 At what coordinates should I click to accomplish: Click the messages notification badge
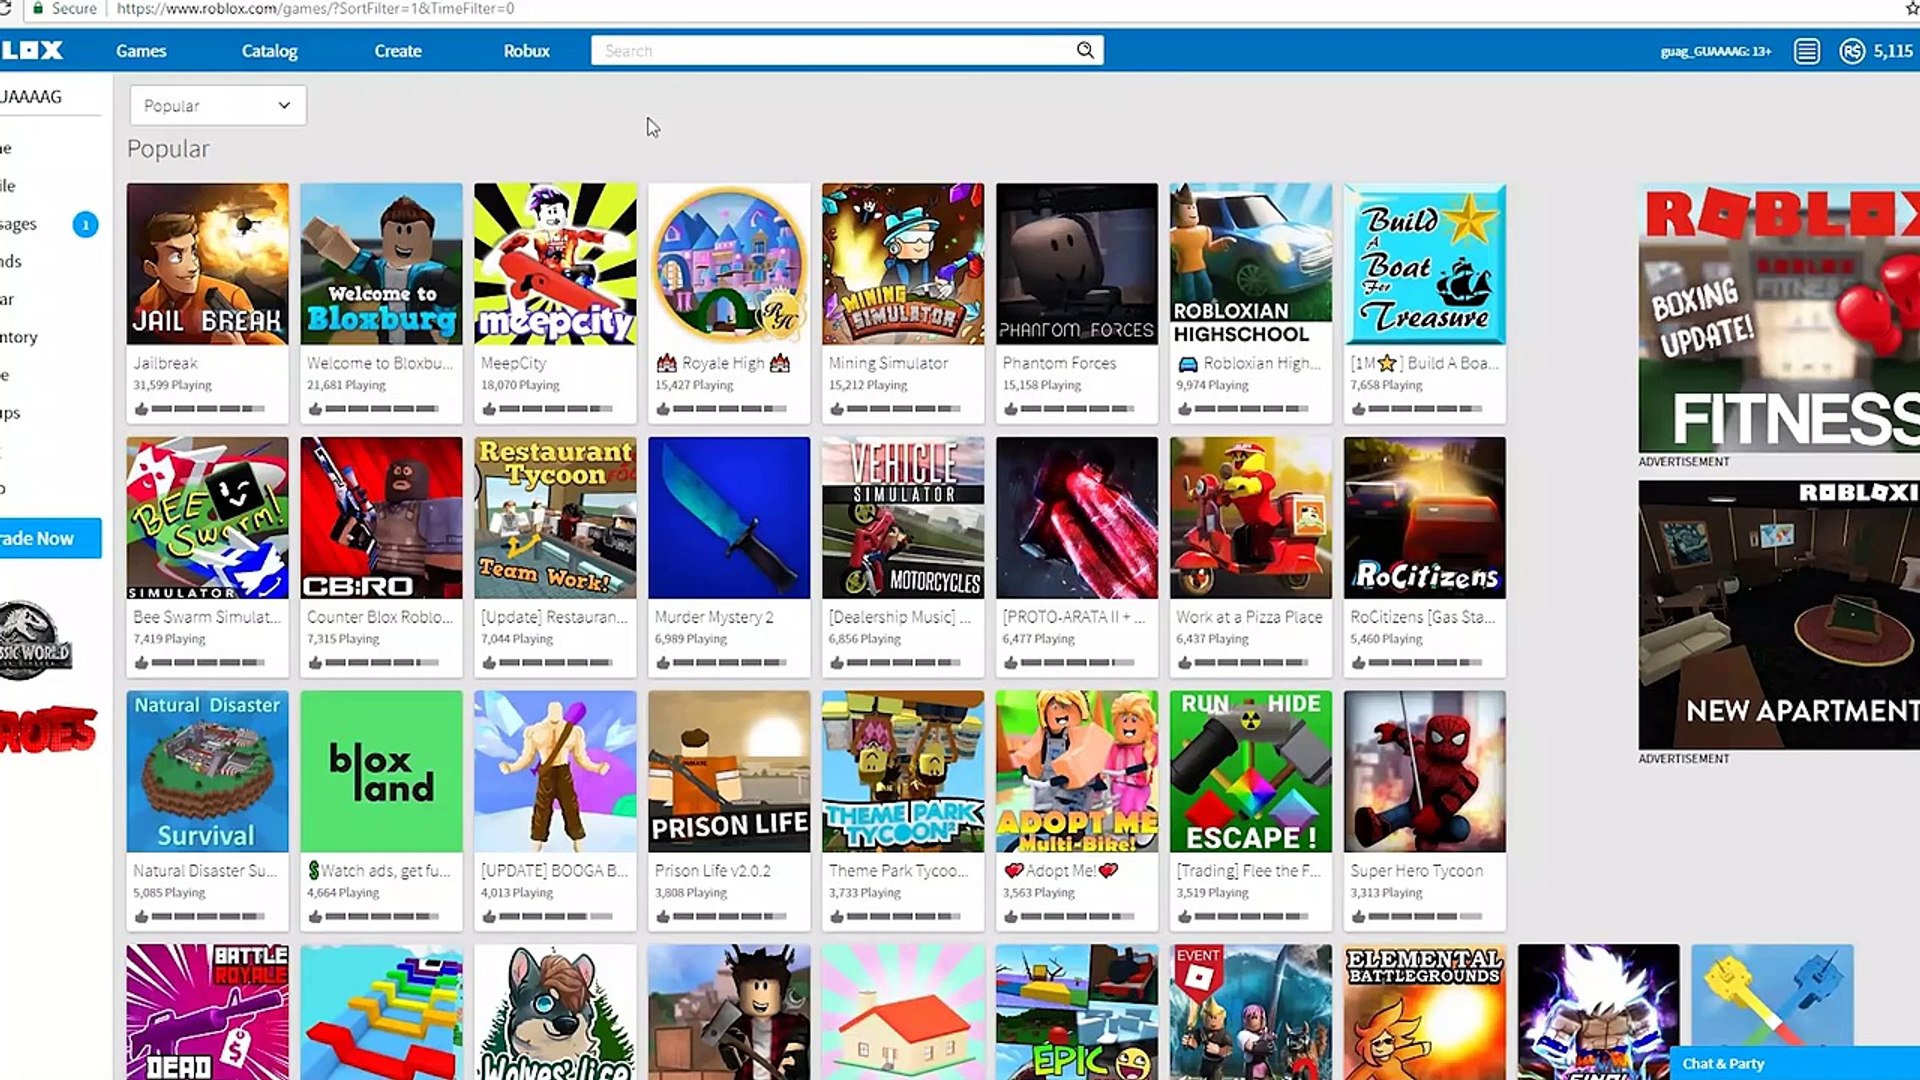[85, 224]
